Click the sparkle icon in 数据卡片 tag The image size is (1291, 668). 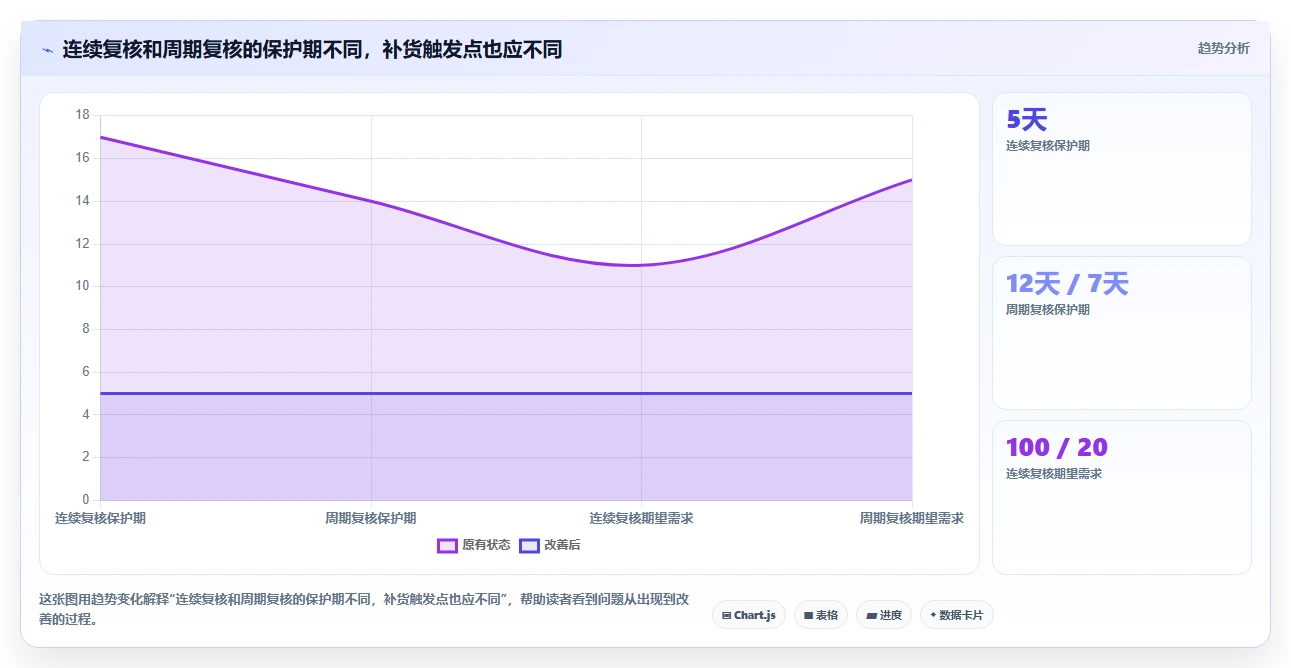[x=933, y=615]
